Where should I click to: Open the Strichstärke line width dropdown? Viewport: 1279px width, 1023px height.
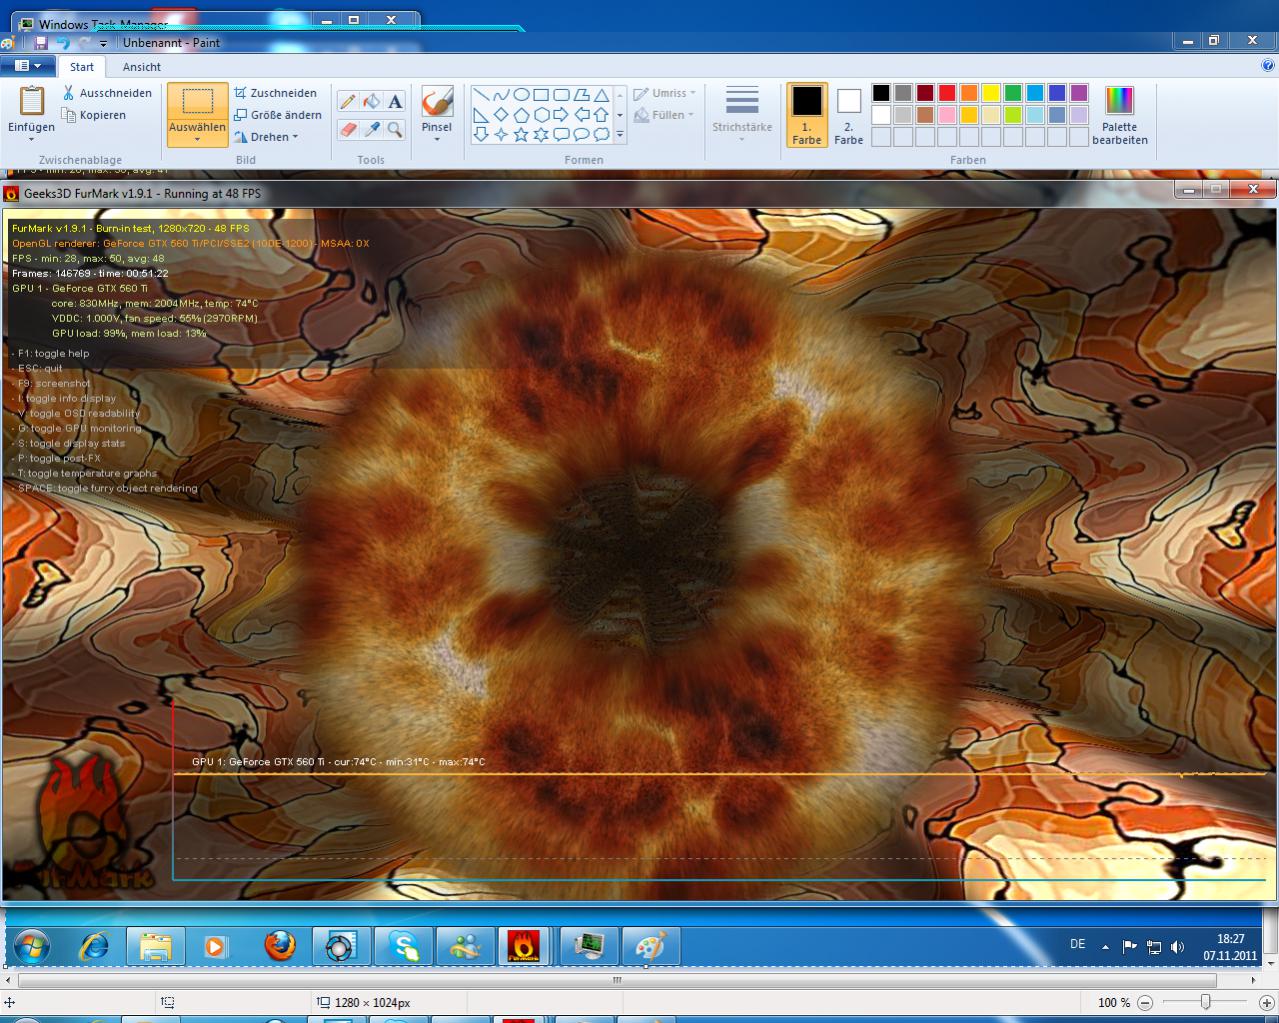point(742,114)
